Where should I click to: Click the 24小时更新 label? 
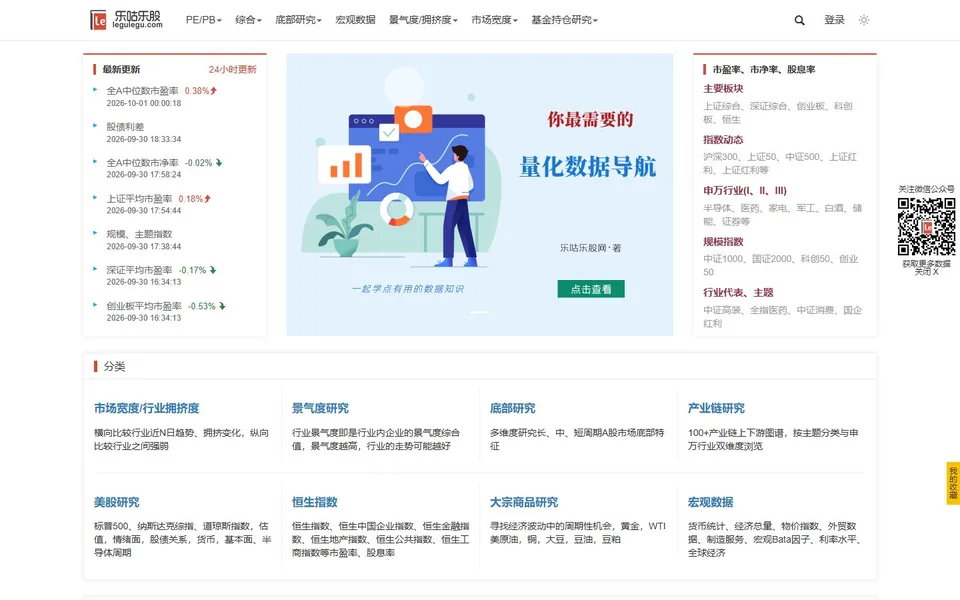233,69
